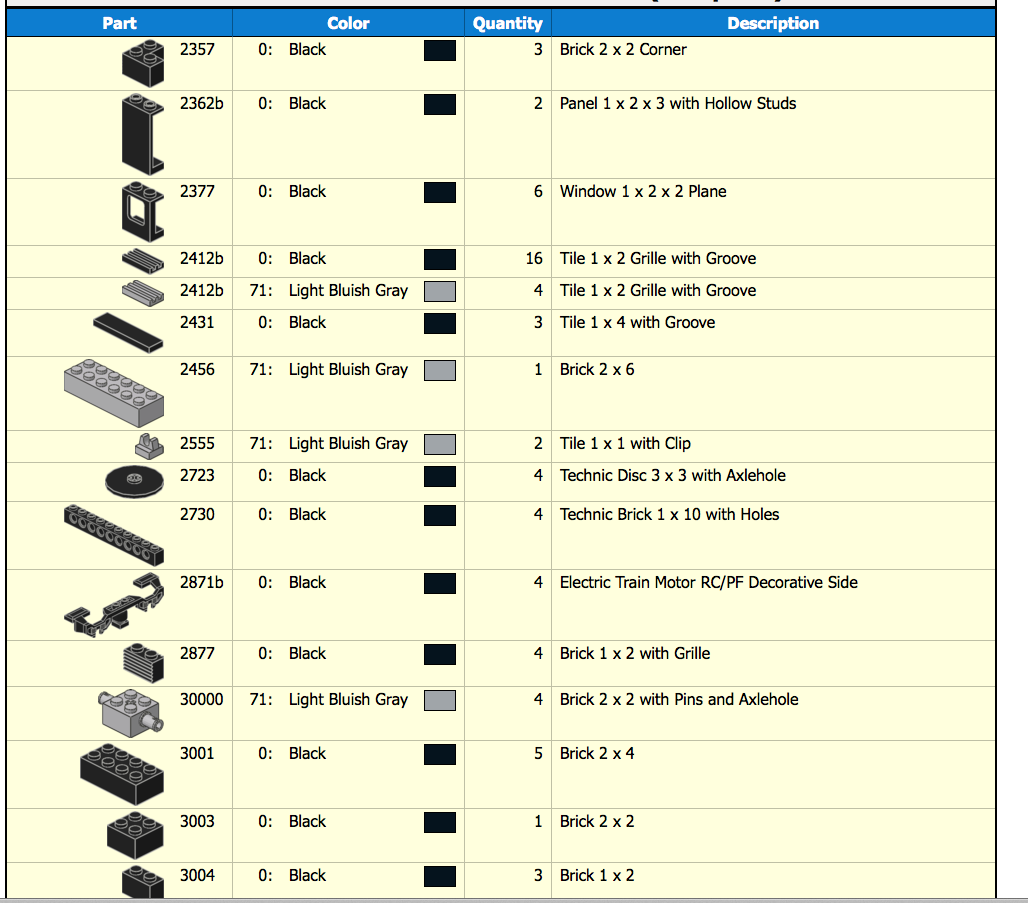Click the 2723 Technic disc image
The height and width of the screenshot is (903, 1028).
point(134,481)
